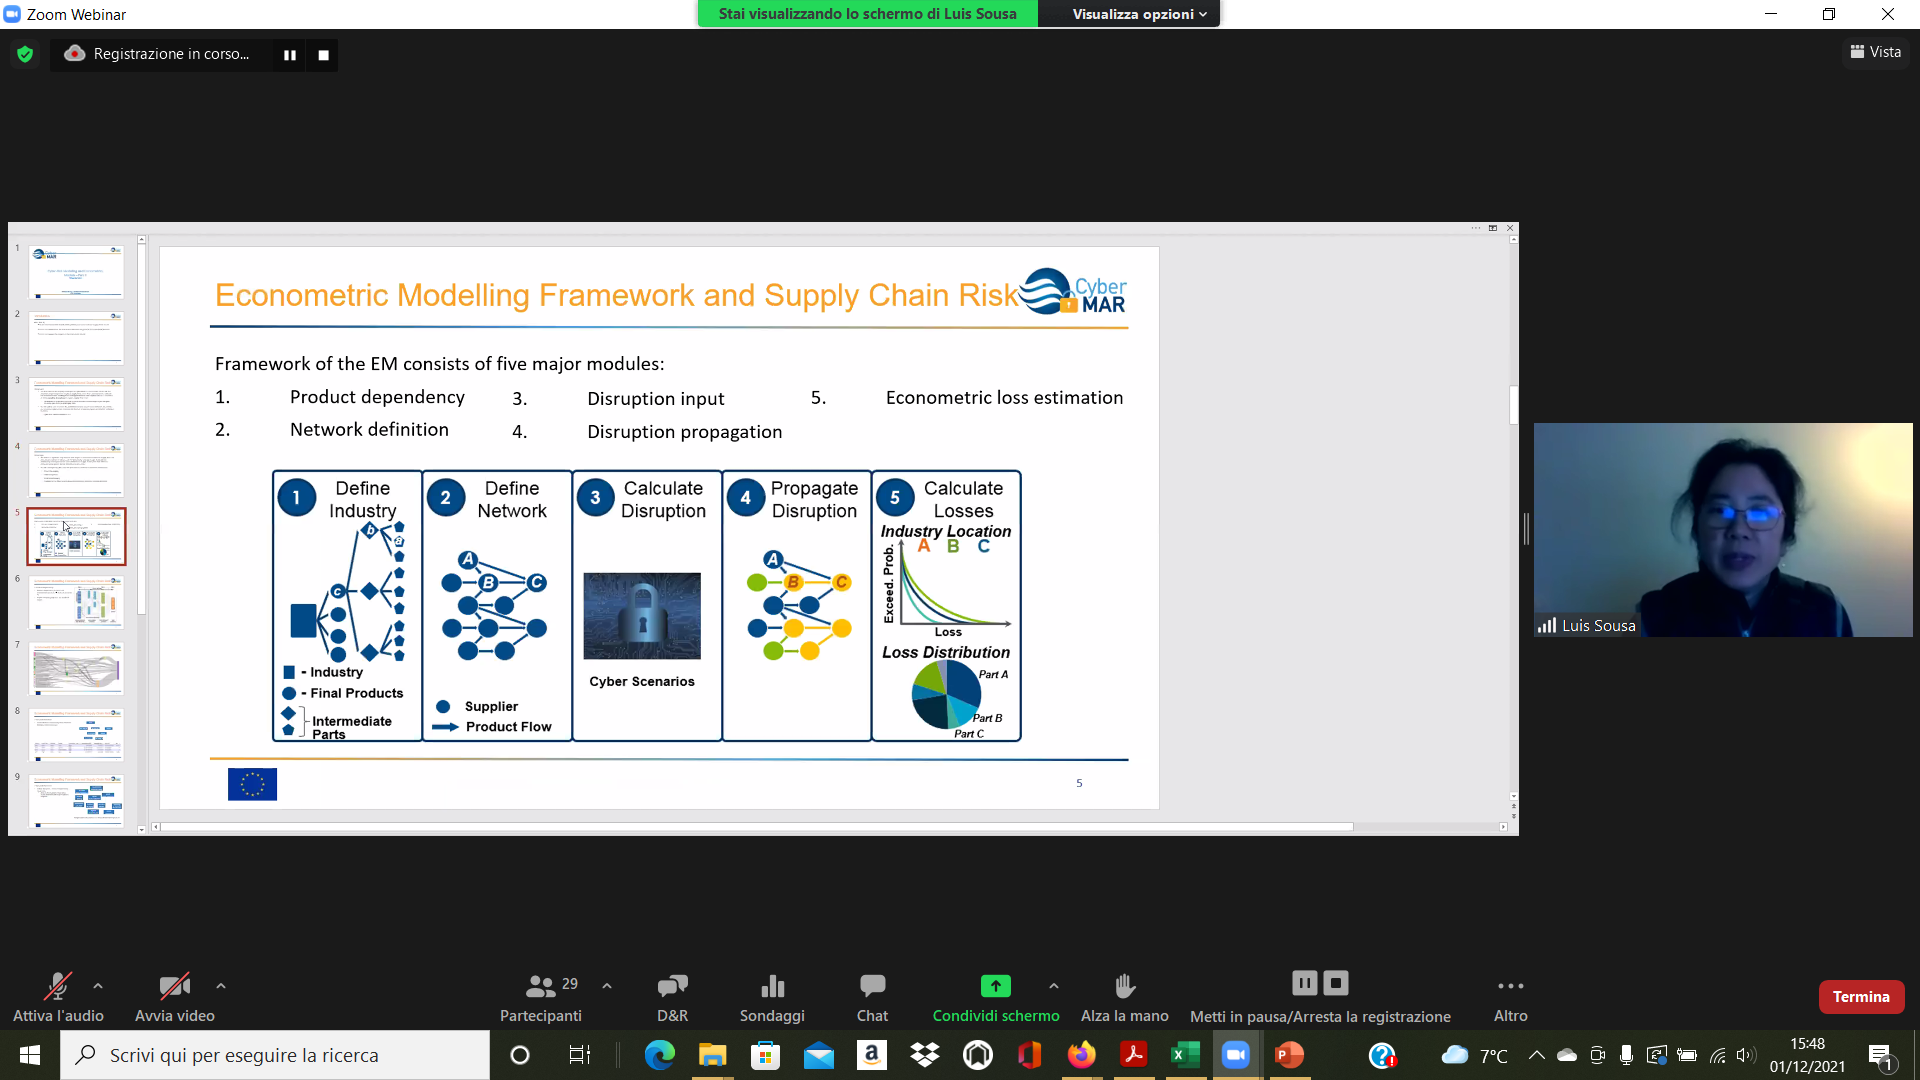Screen dimensions: 1920x1080
Task: Stop recording using bottom toolbar stop button
Action: (x=1336, y=983)
